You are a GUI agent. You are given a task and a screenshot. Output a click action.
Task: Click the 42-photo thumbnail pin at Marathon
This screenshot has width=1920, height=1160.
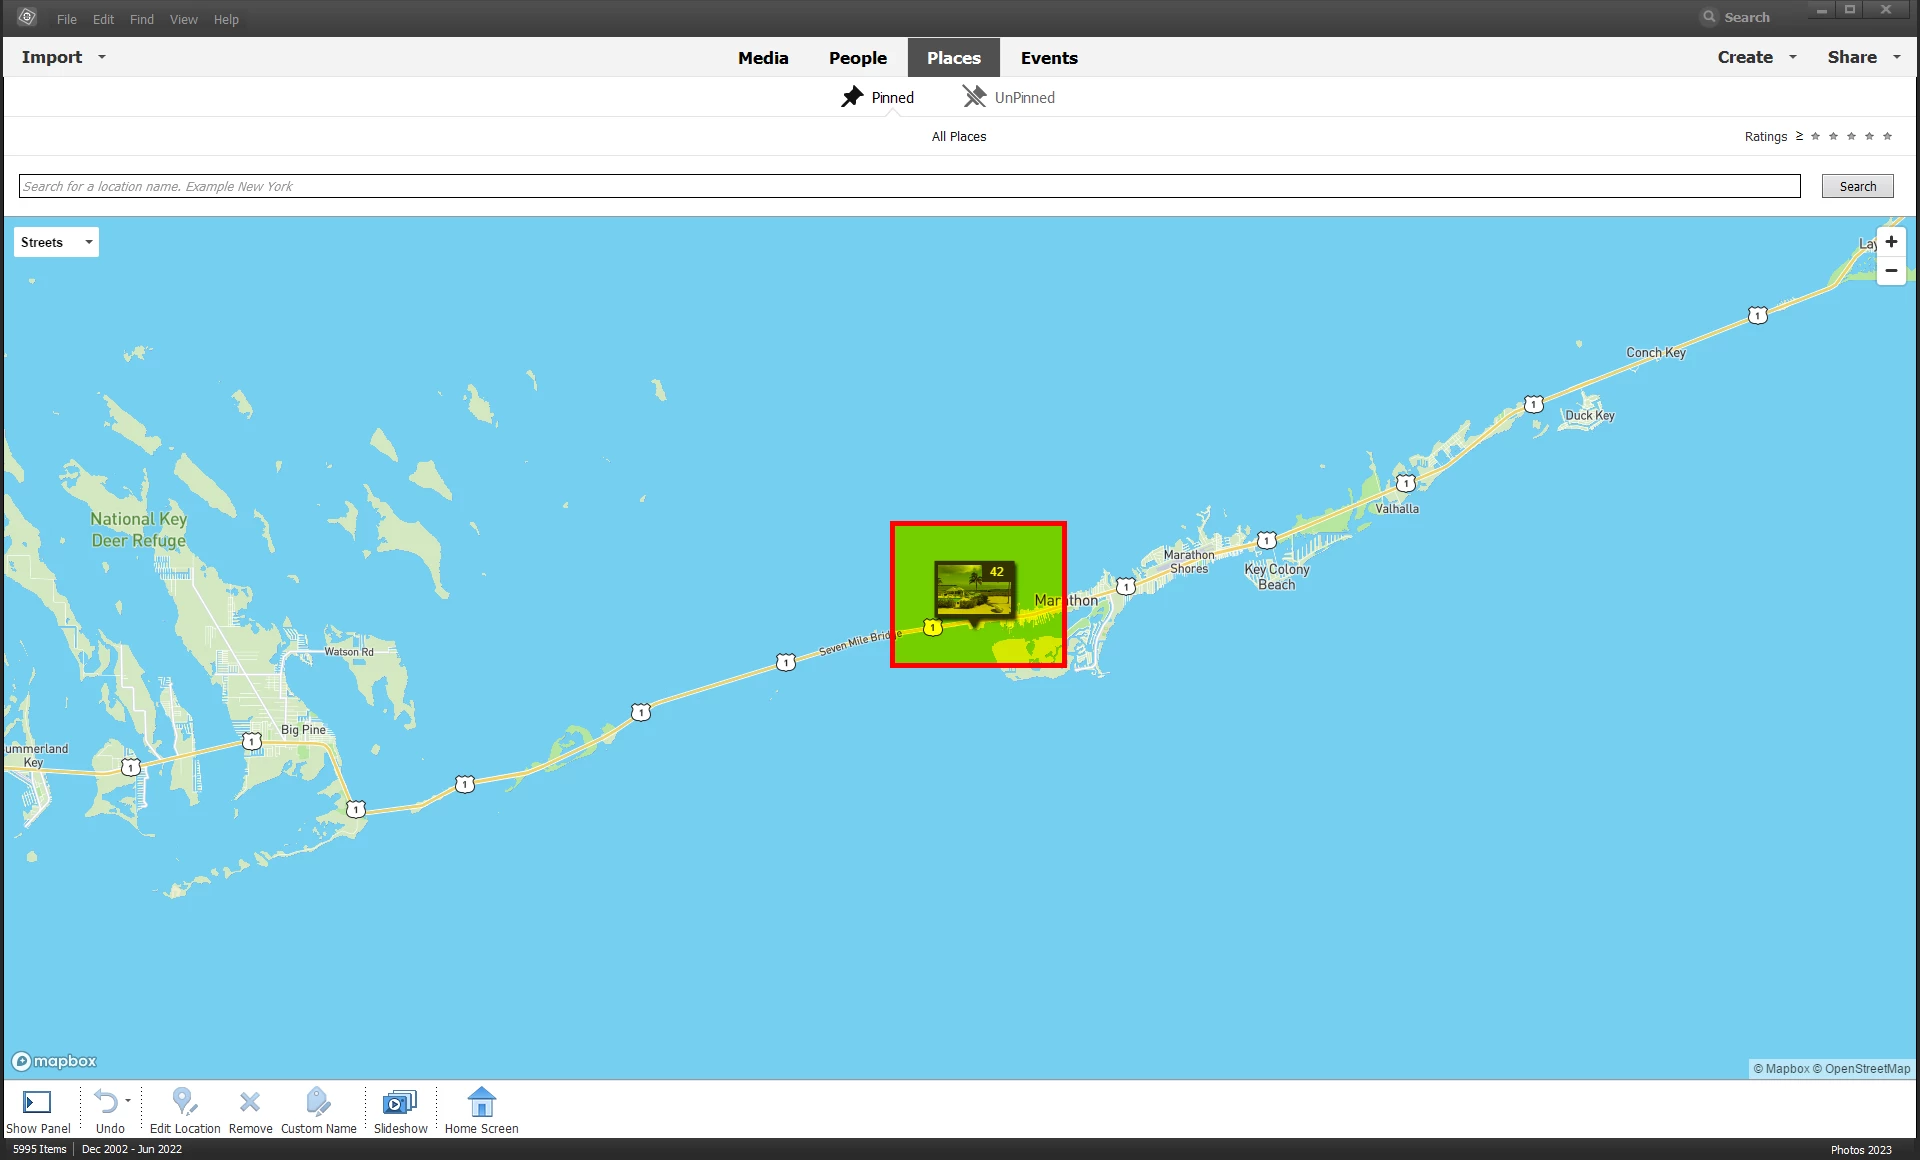pos(974,589)
